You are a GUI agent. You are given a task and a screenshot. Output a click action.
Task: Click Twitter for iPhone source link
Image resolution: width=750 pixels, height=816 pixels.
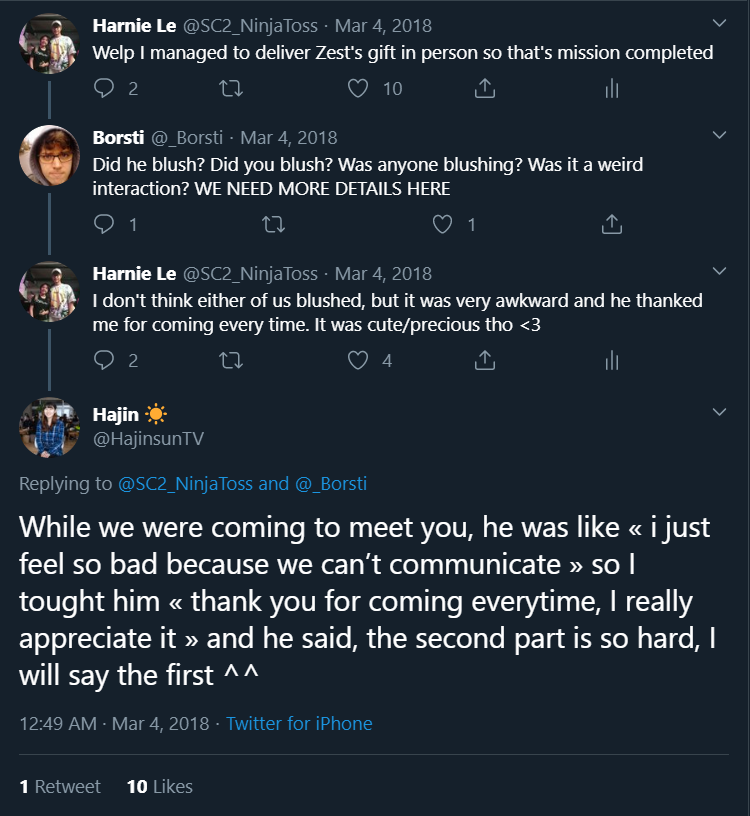[x=299, y=723]
